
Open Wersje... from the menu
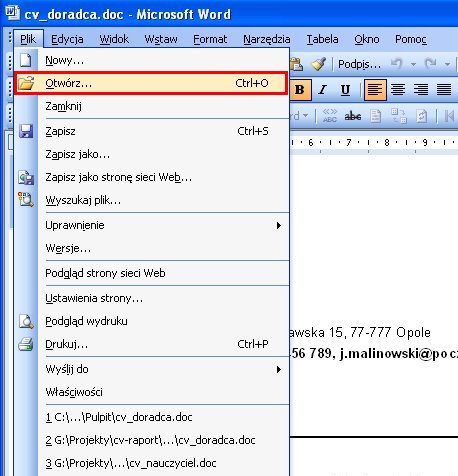point(151,248)
